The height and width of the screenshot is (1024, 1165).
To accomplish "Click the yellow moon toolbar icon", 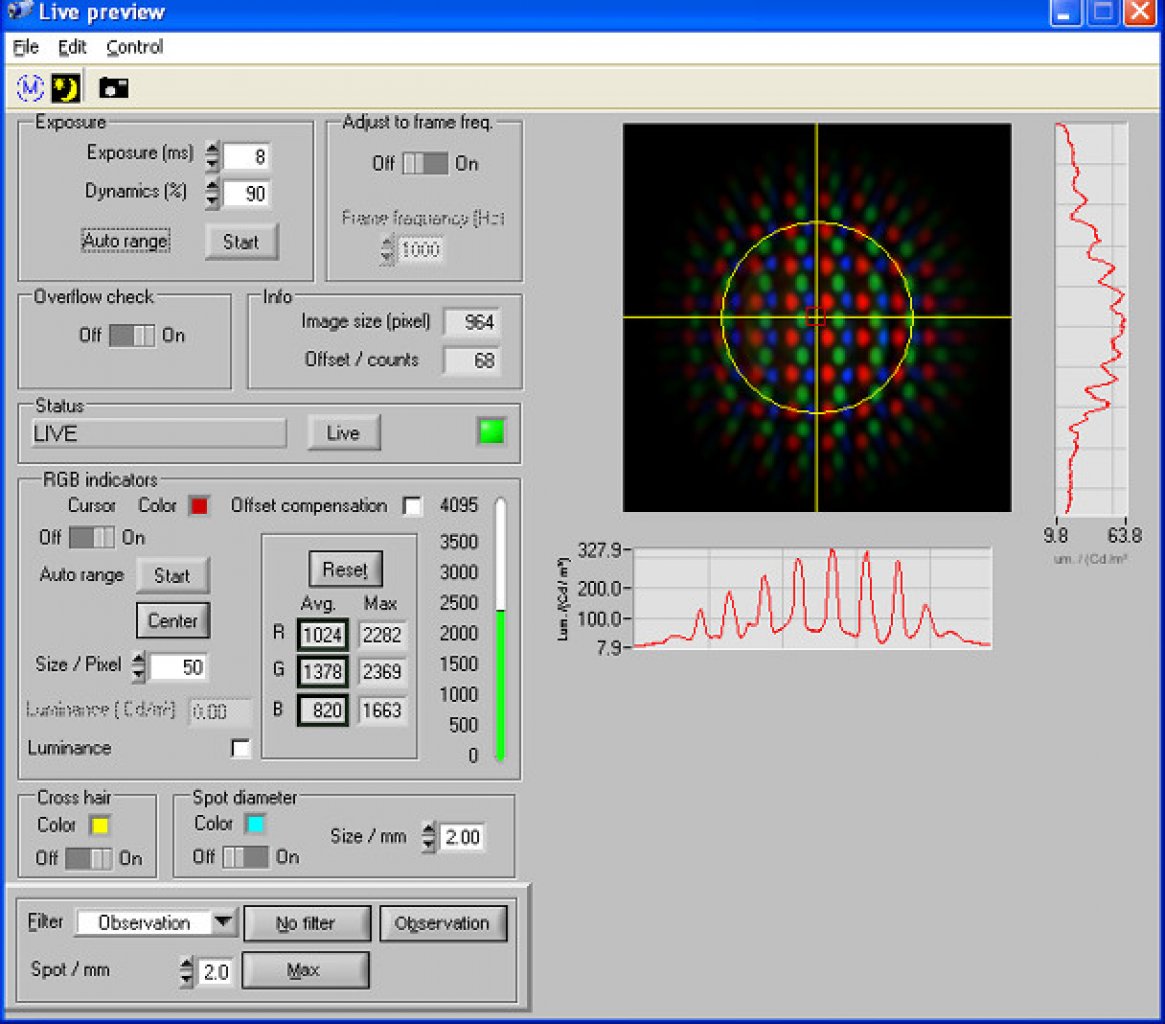I will tap(65, 88).
